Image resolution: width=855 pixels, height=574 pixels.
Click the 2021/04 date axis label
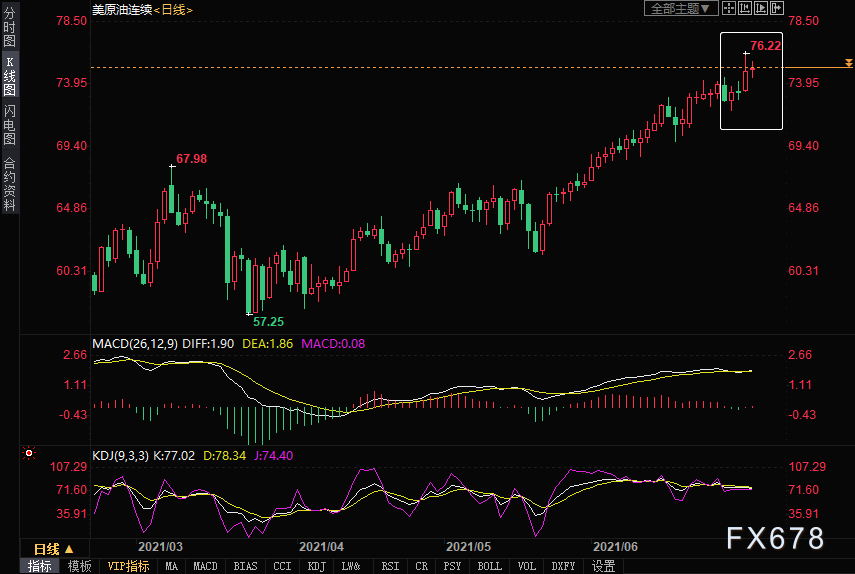pyautogui.click(x=321, y=547)
